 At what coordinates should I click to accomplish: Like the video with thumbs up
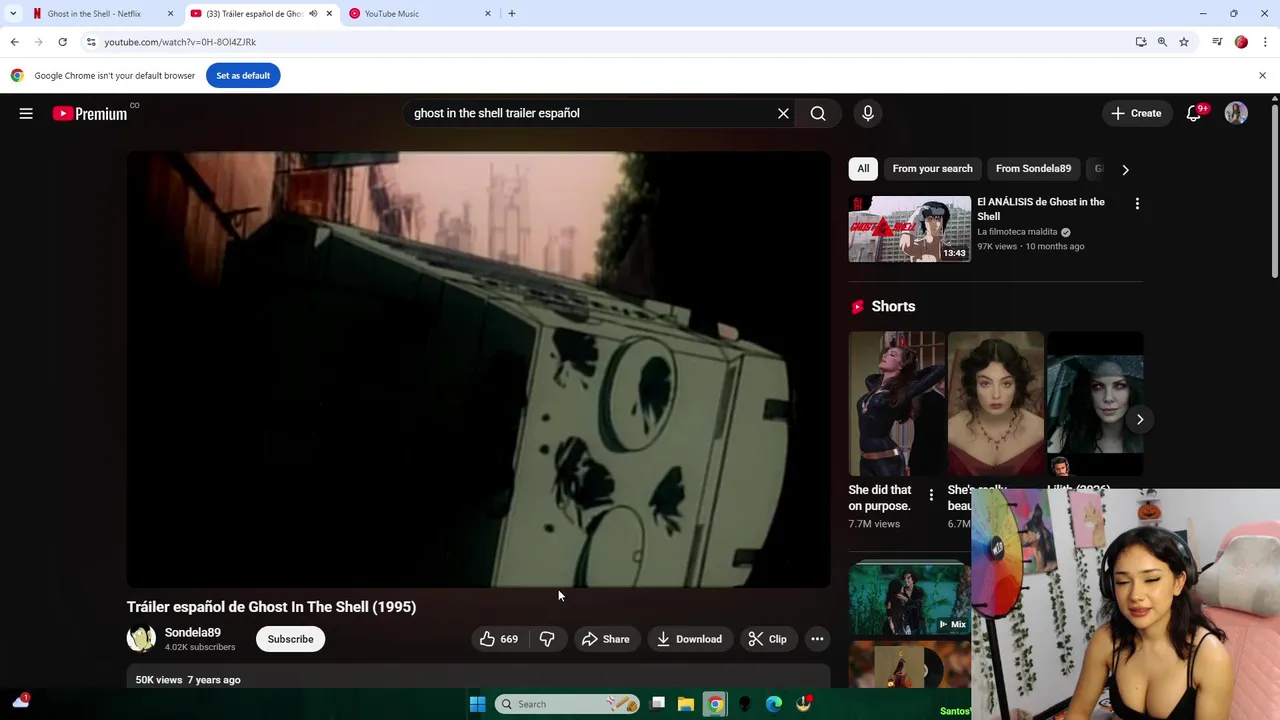499,639
